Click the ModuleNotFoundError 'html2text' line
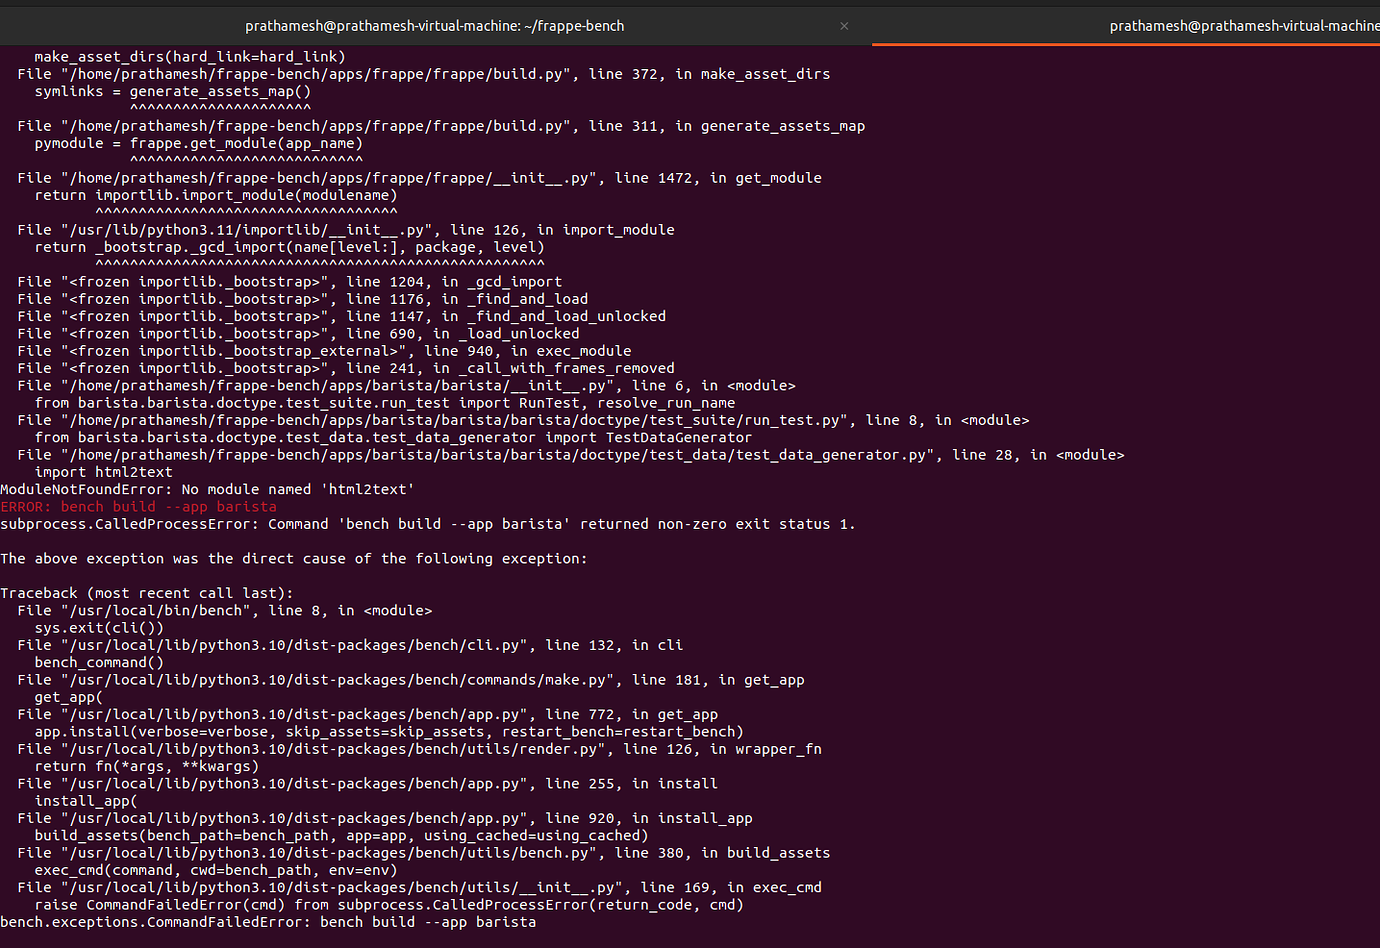Viewport: 1380px width, 948px height. pyautogui.click(x=207, y=490)
